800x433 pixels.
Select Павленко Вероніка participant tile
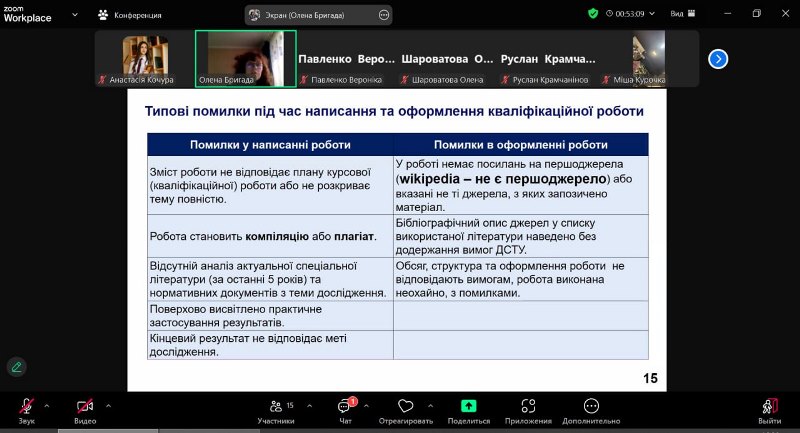346,59
